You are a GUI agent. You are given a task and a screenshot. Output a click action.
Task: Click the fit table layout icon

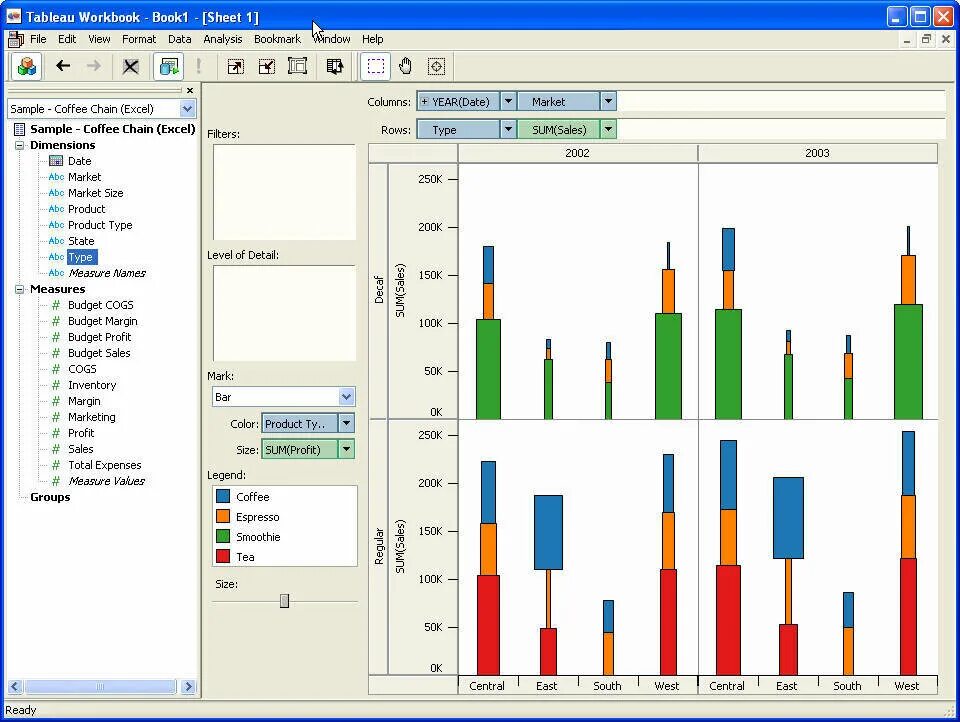pyautogui.click(x=298, y=66)
